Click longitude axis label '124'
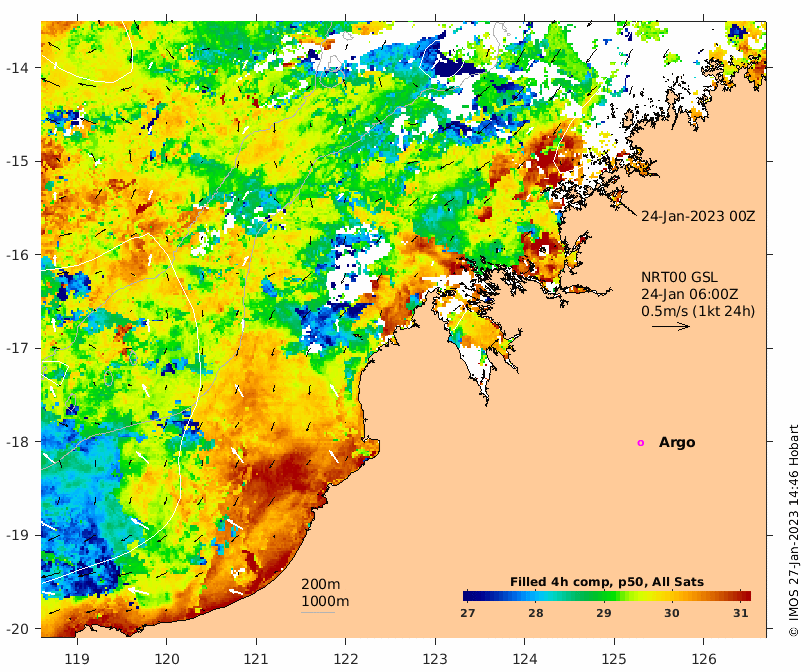 click(525, 659)
